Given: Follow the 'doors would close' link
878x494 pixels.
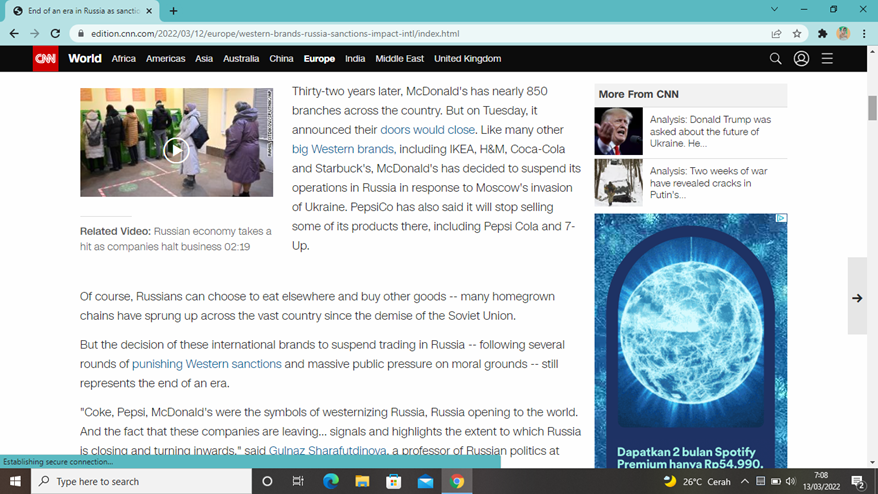Looking at the screenshot, I should pos(427,130).
